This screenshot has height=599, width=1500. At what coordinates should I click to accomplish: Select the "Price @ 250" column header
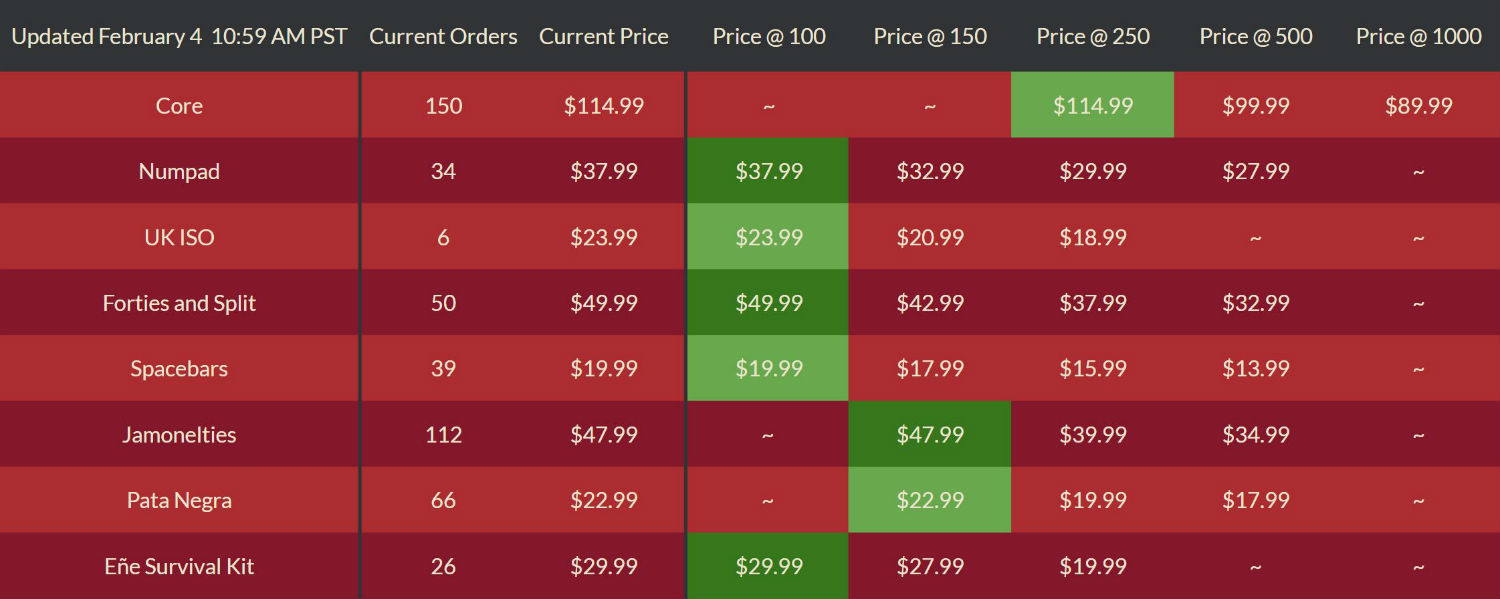tap(1093, 37)
